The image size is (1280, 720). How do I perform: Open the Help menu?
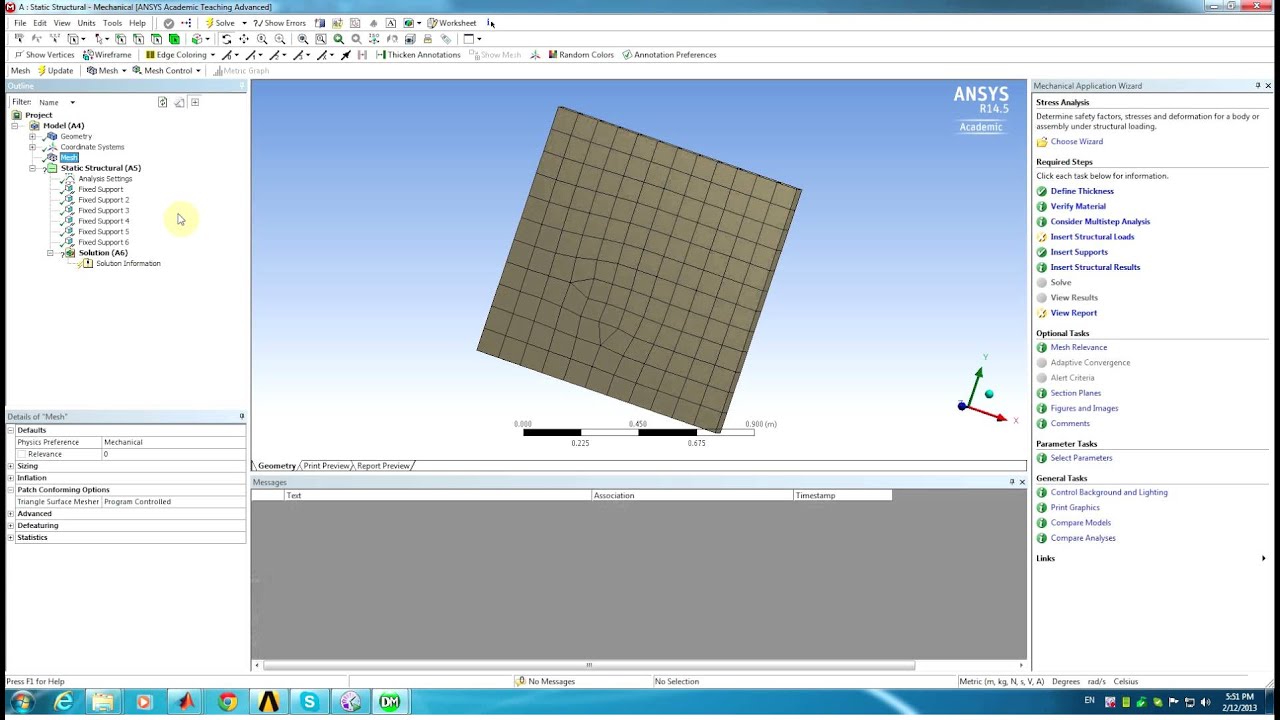pyautogui.click(x=137, y=23)
